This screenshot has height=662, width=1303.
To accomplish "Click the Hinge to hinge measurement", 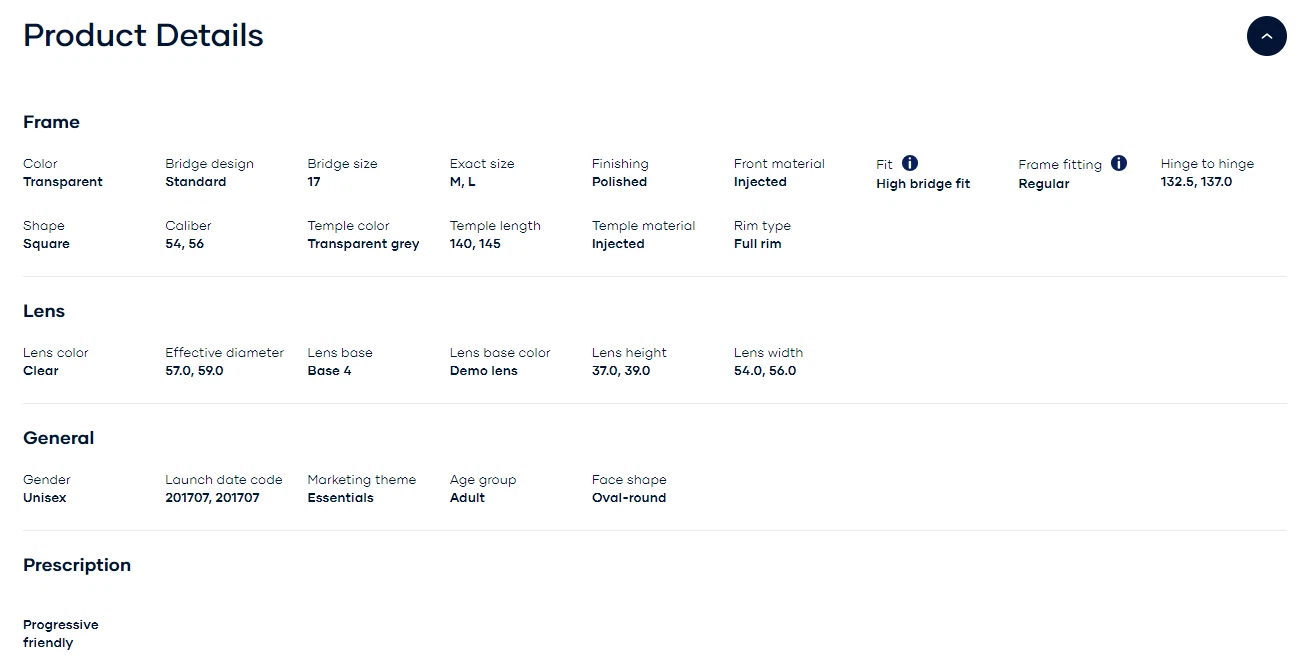I will pos(1196,182).
